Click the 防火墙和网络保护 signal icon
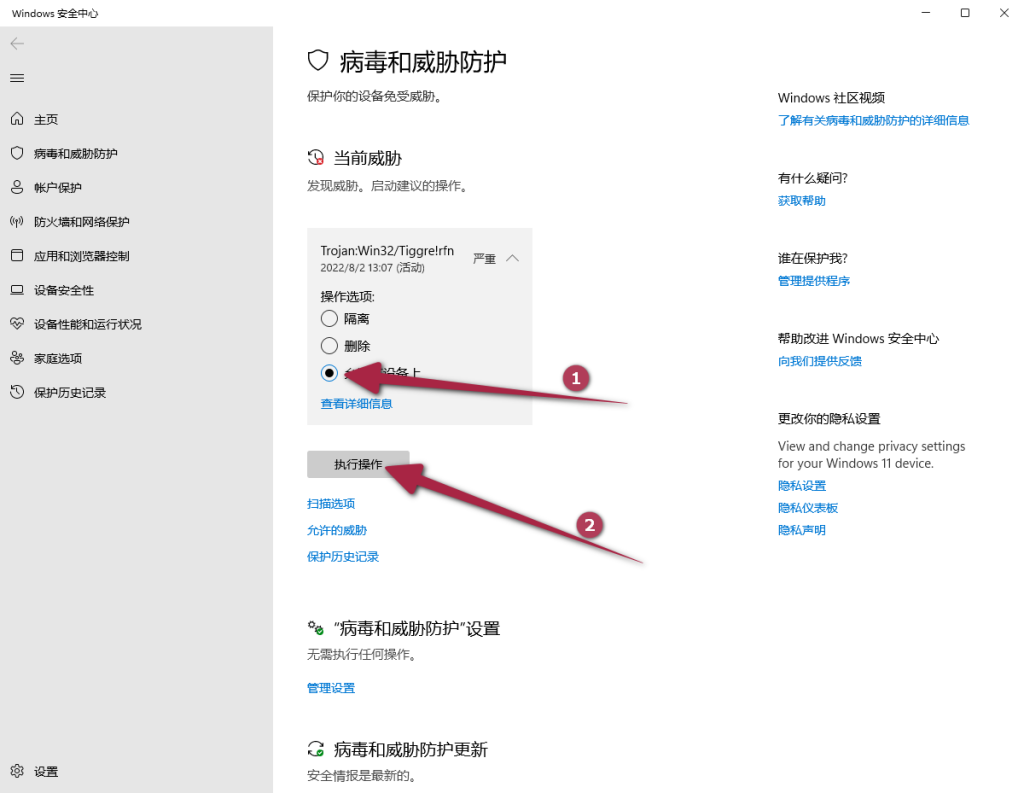This screenshot has height=793, width=1024. 17,221
